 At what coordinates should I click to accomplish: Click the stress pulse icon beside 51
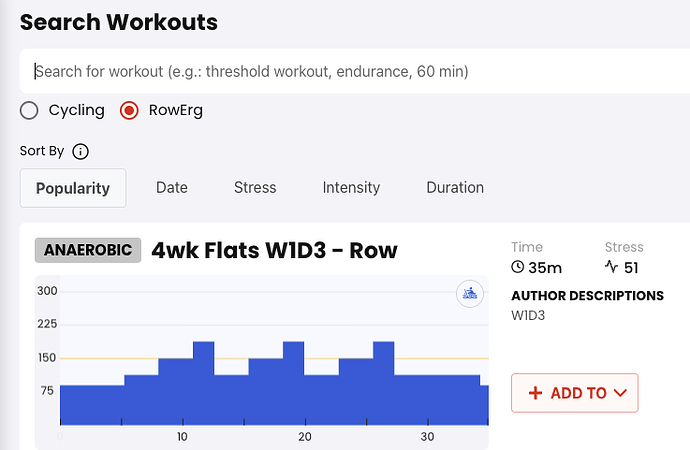pyautogui.click(x=612, y=267)
